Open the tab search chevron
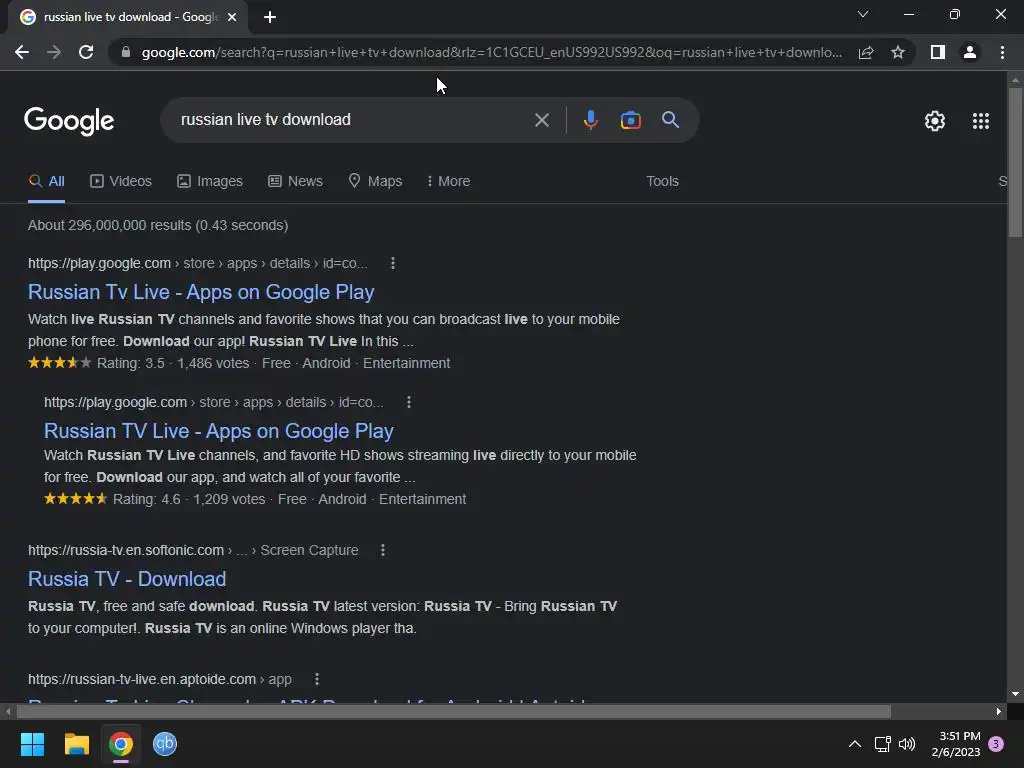This screenshot has width=1024, height=768. pos(863,14)
